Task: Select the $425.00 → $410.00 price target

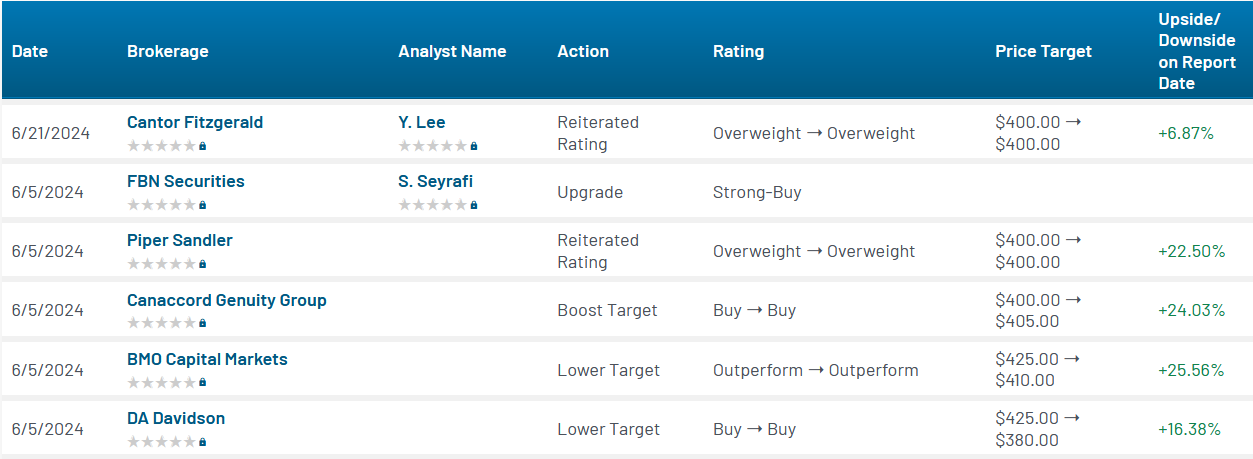Action: click(x=1039, y=370)
